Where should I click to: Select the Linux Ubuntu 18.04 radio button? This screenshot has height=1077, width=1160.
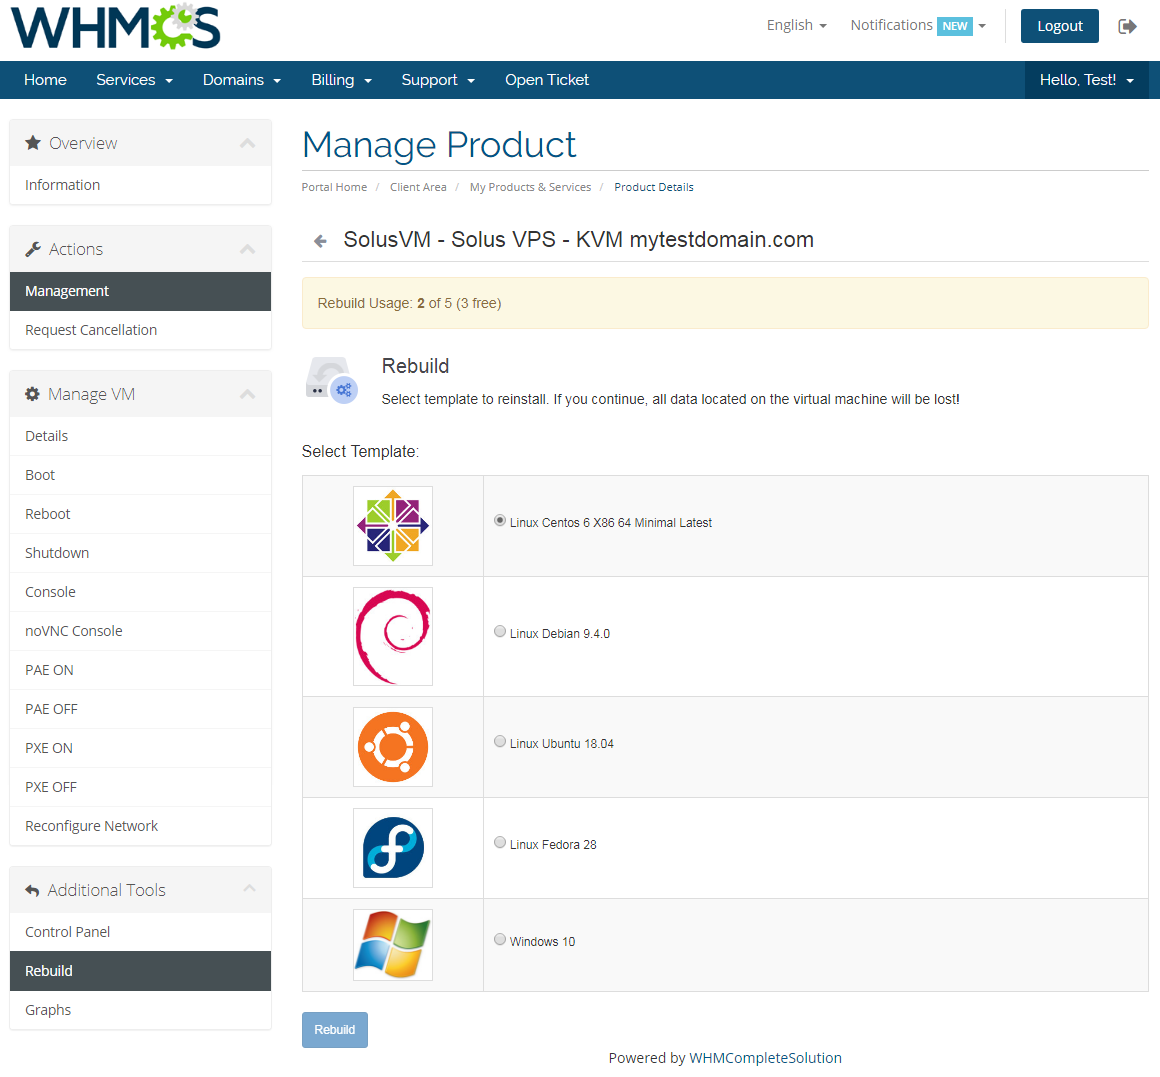[499, 741]
